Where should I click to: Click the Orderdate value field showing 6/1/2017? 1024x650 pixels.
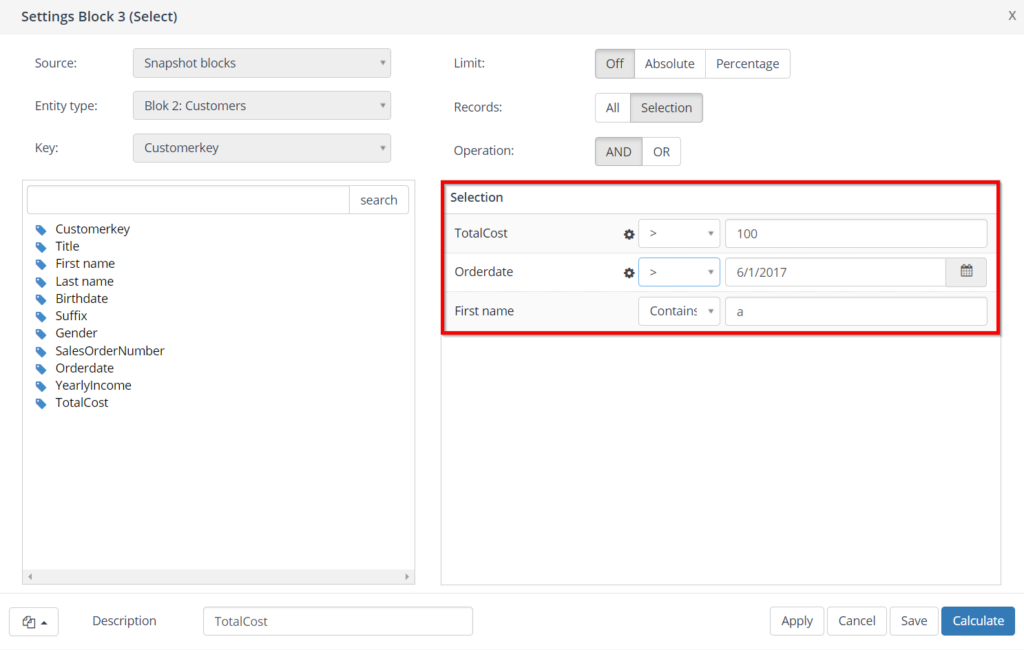[x=835, y=272]
